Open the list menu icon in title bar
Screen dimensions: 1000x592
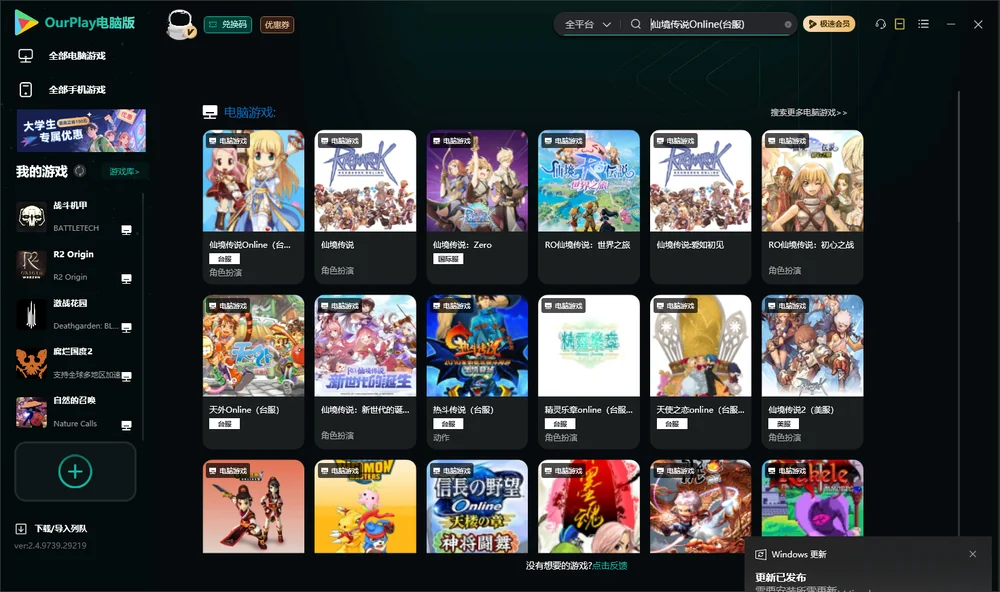pyautogui.click(x=923, y=24)
